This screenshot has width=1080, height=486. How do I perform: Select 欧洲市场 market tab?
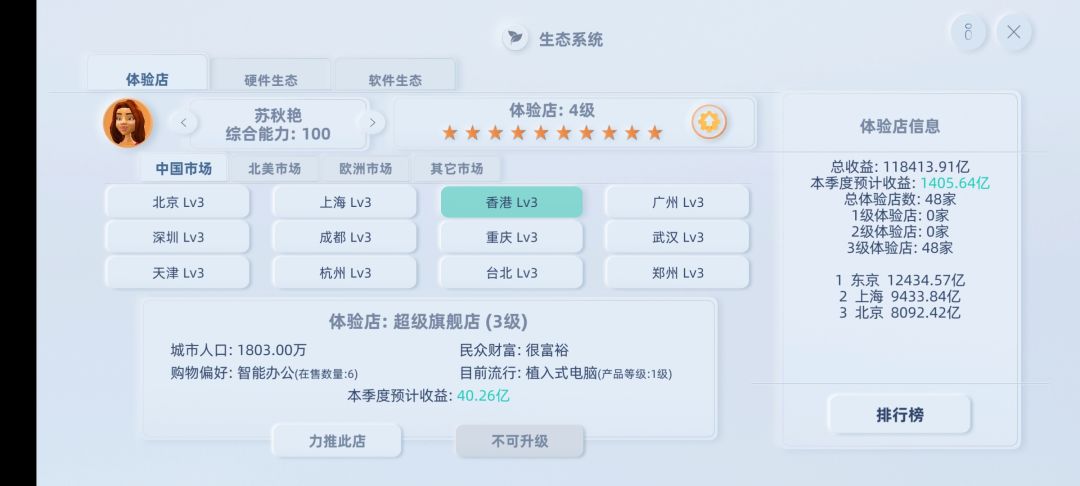[365, 169]
